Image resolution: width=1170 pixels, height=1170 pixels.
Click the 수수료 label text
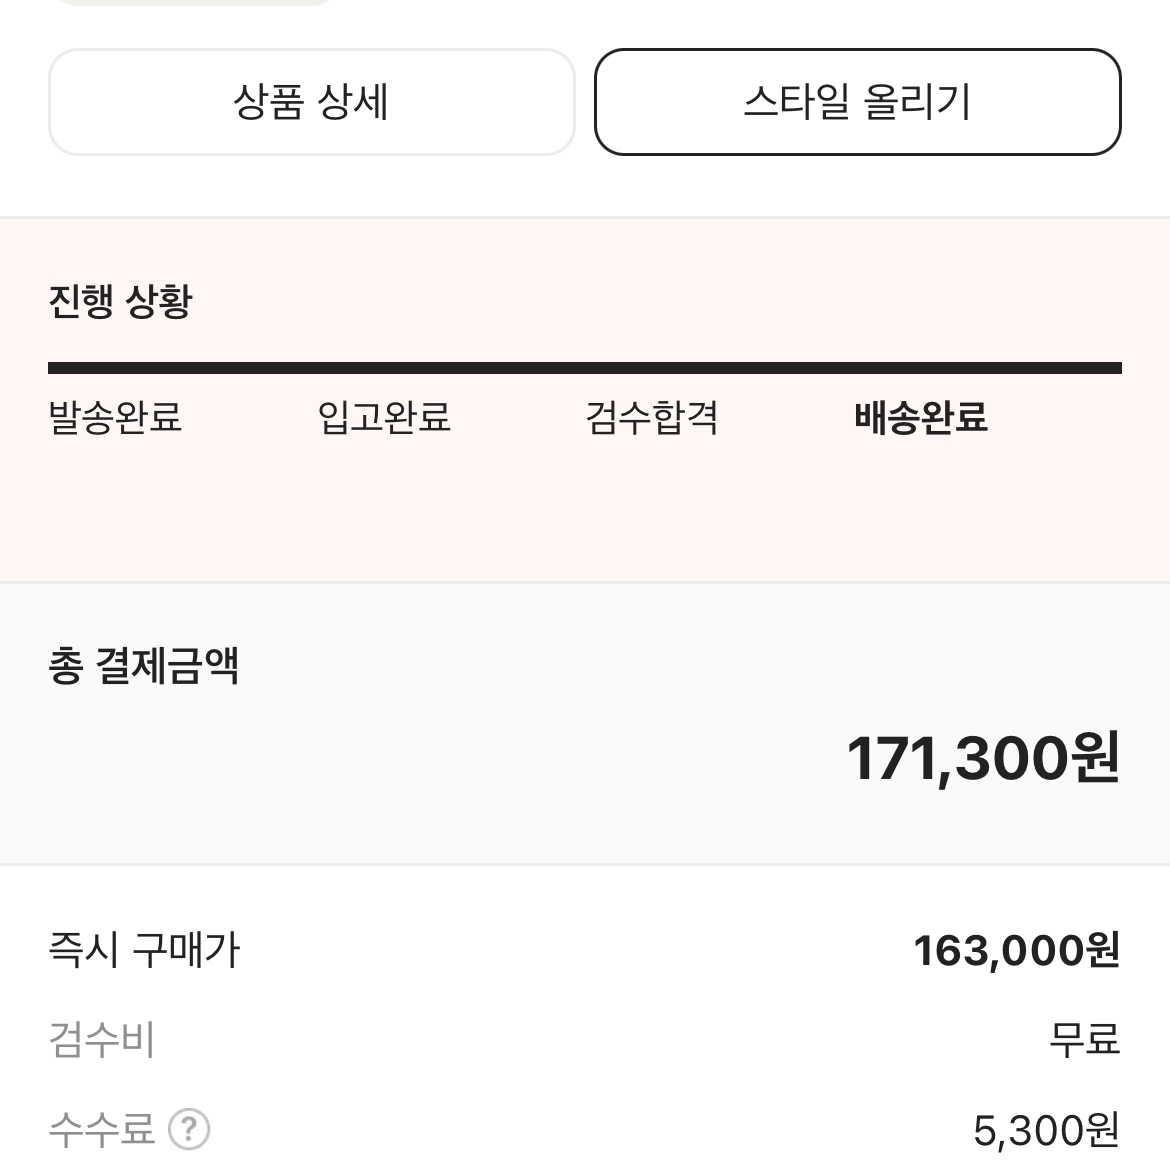coord(101,1129)
